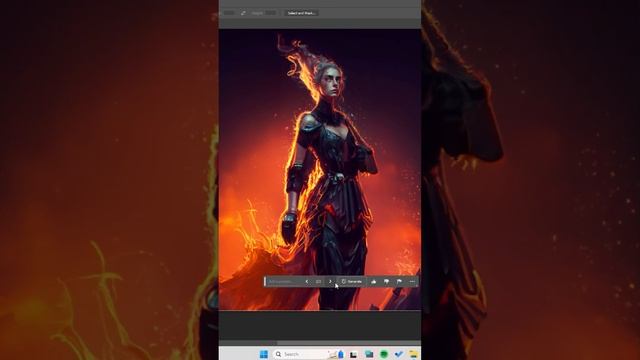The image size is (640, 360).
Task: Open the blue checkmark taskbar app
Action: coord(399,354)
